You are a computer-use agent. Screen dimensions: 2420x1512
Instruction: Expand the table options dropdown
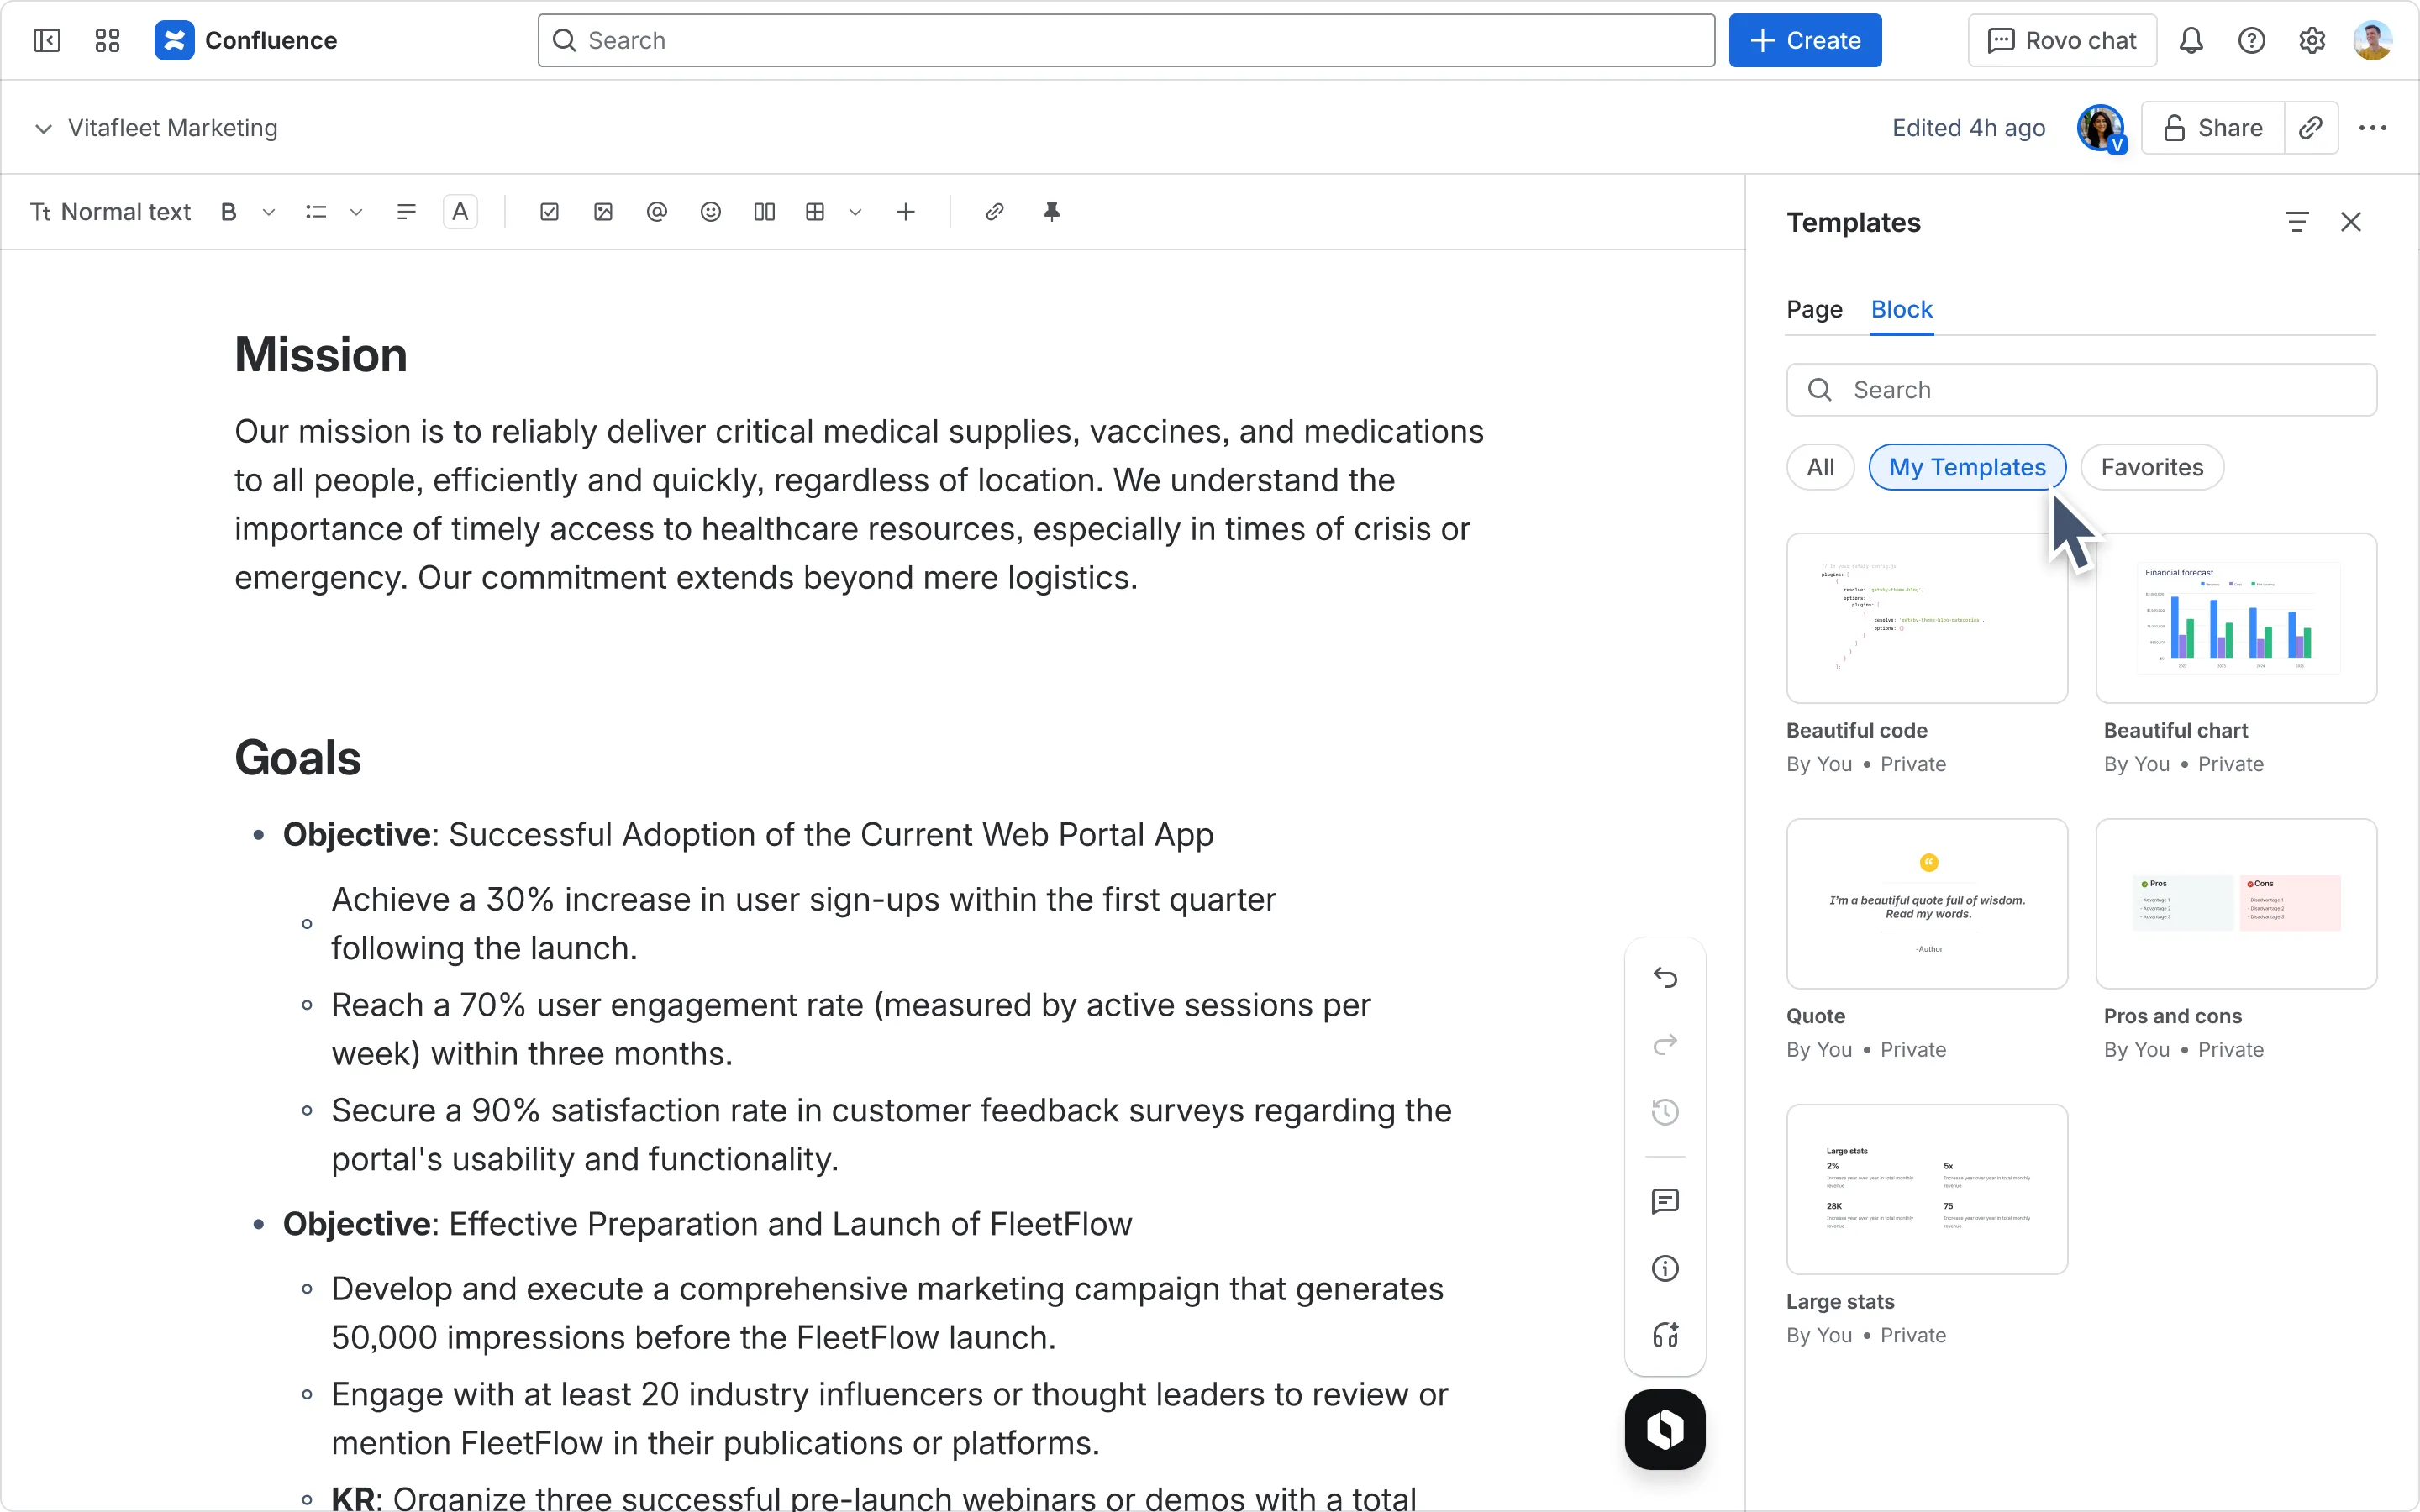855,212
